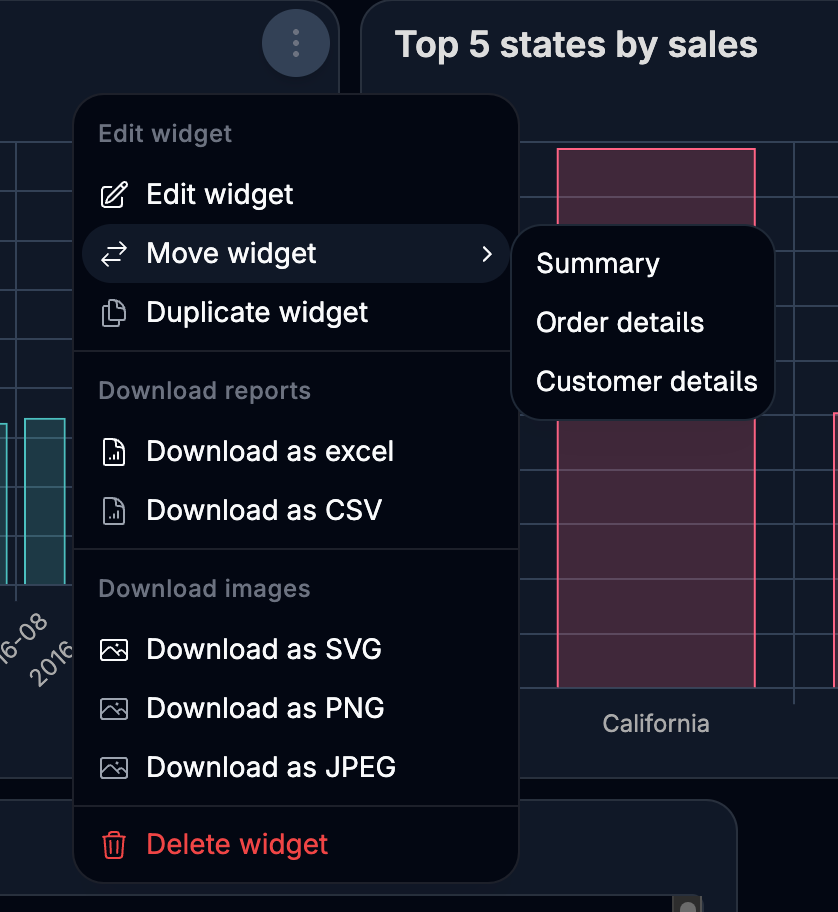The image size is (838, 912).
Task: Click the Download as JPEG image icon
Action: click(115, 768)
